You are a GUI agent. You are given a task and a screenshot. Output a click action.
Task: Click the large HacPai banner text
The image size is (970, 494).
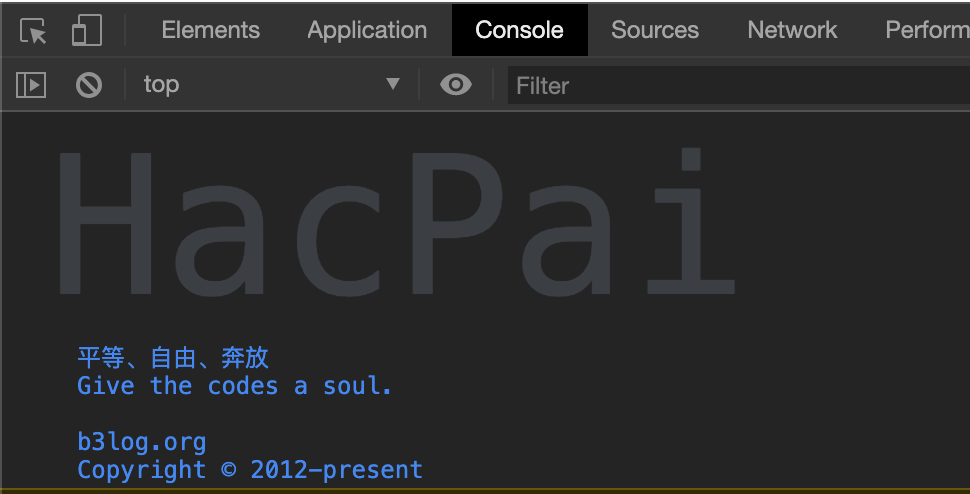coord(395,225)
